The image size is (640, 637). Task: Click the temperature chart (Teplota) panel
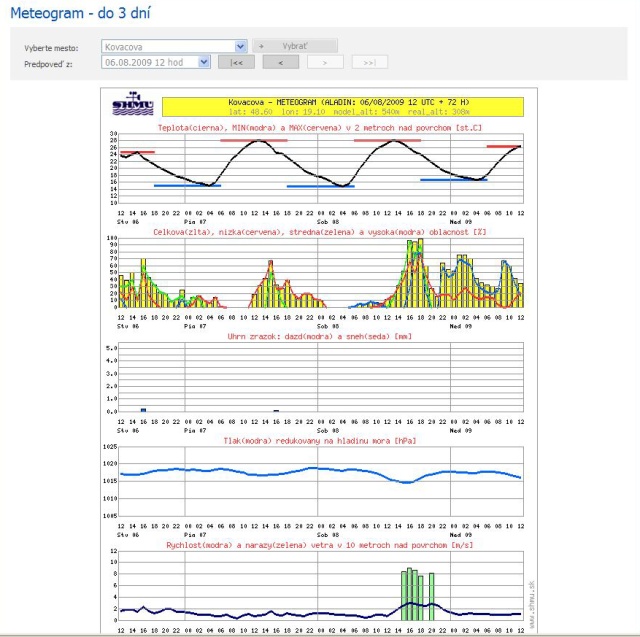click(320, 168)
